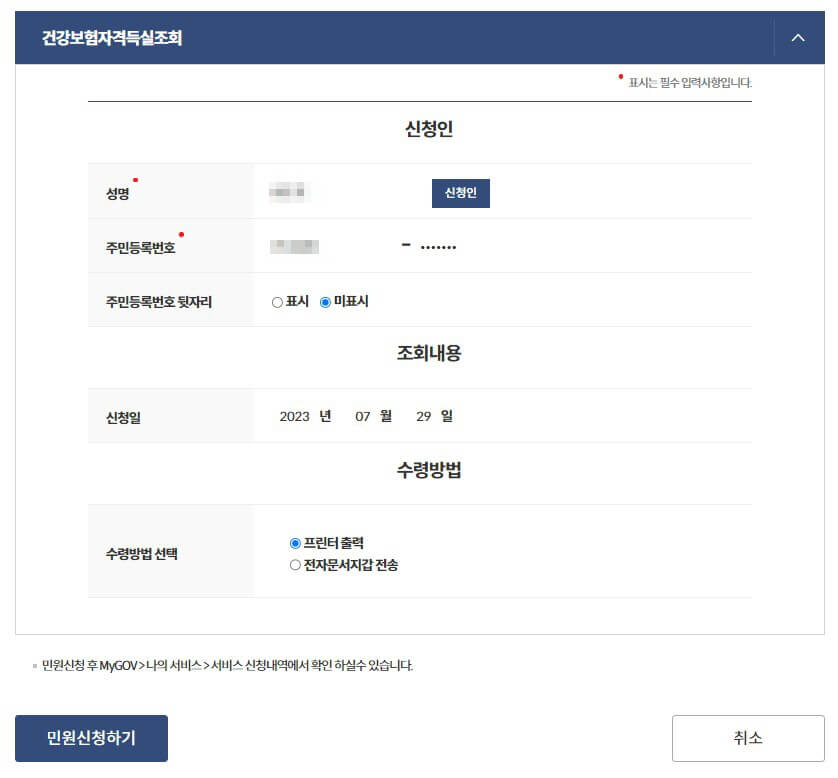838x778 pixels.
Task: Choose 전자문서지갑 전송 as receiving method
Action: coord(290,566)
